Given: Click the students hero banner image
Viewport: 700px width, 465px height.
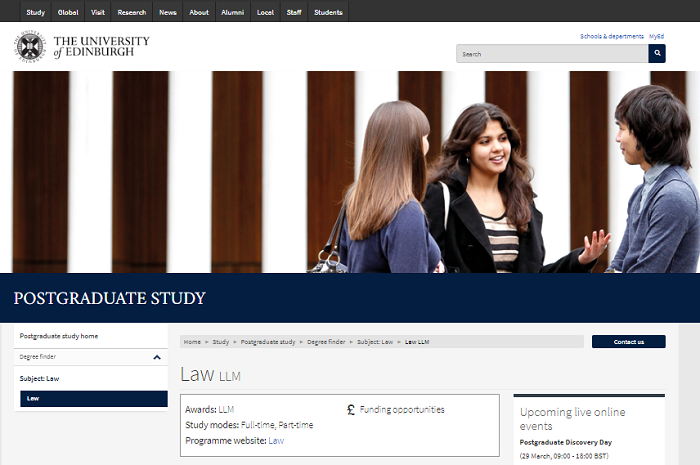Looking at the screenshot, I should point(350,171).
